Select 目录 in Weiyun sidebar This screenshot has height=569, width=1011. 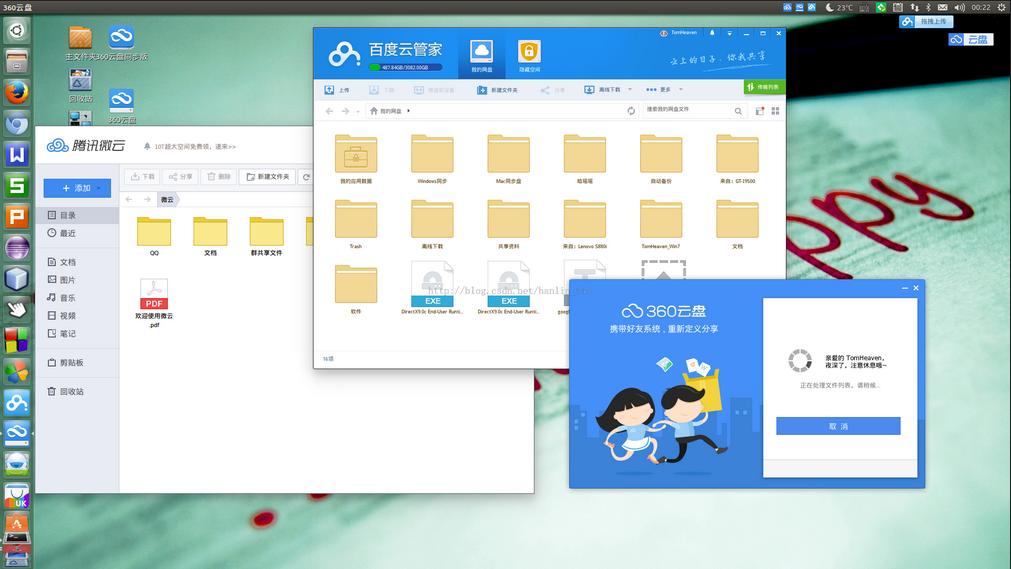pos(77,215)
